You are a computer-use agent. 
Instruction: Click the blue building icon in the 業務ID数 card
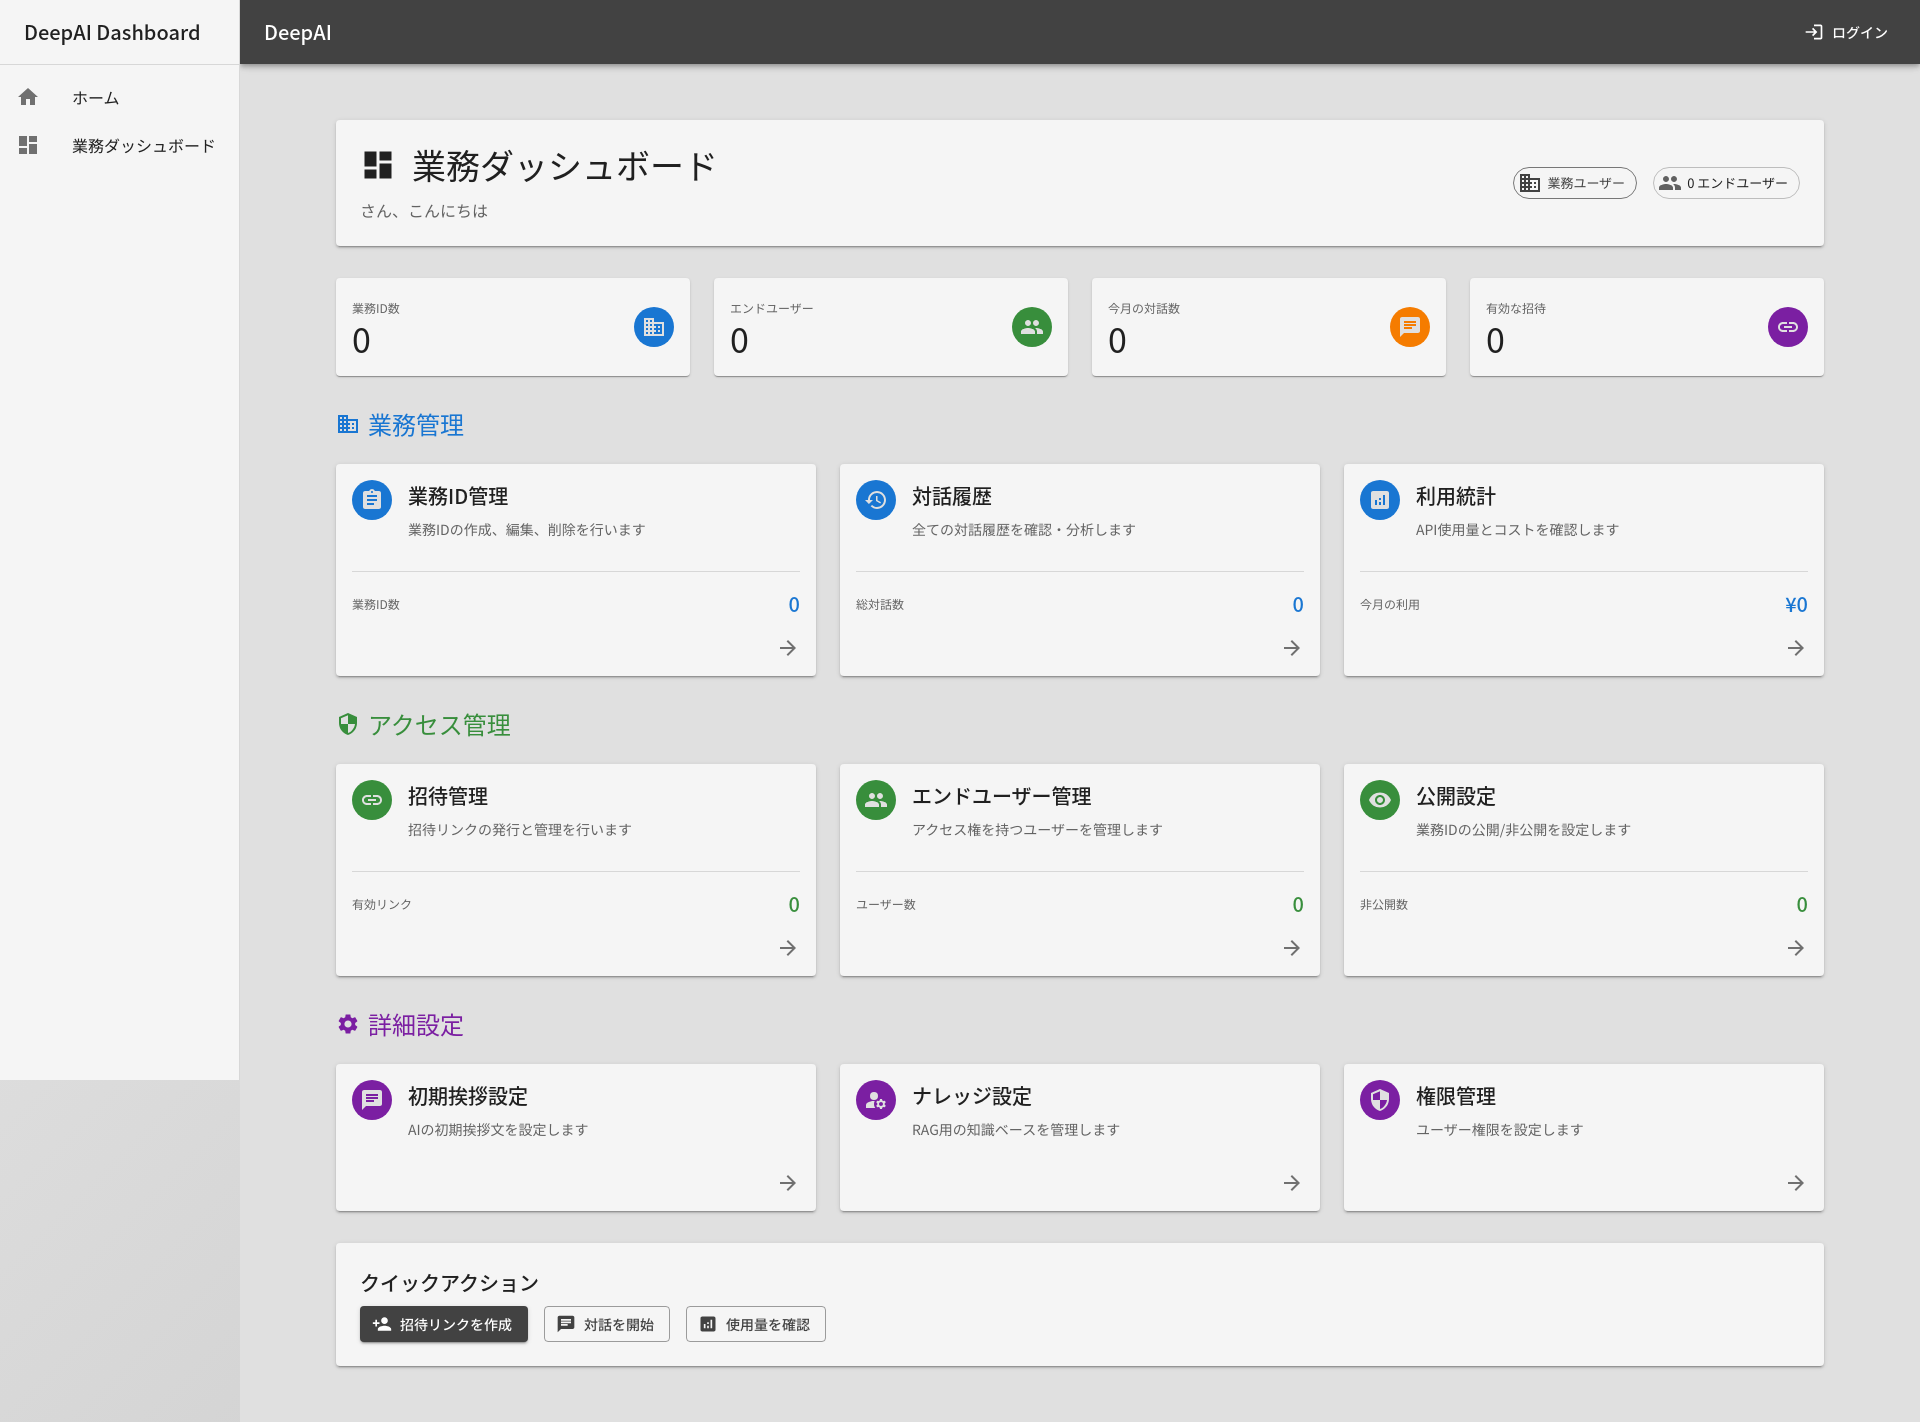point(654,327)
